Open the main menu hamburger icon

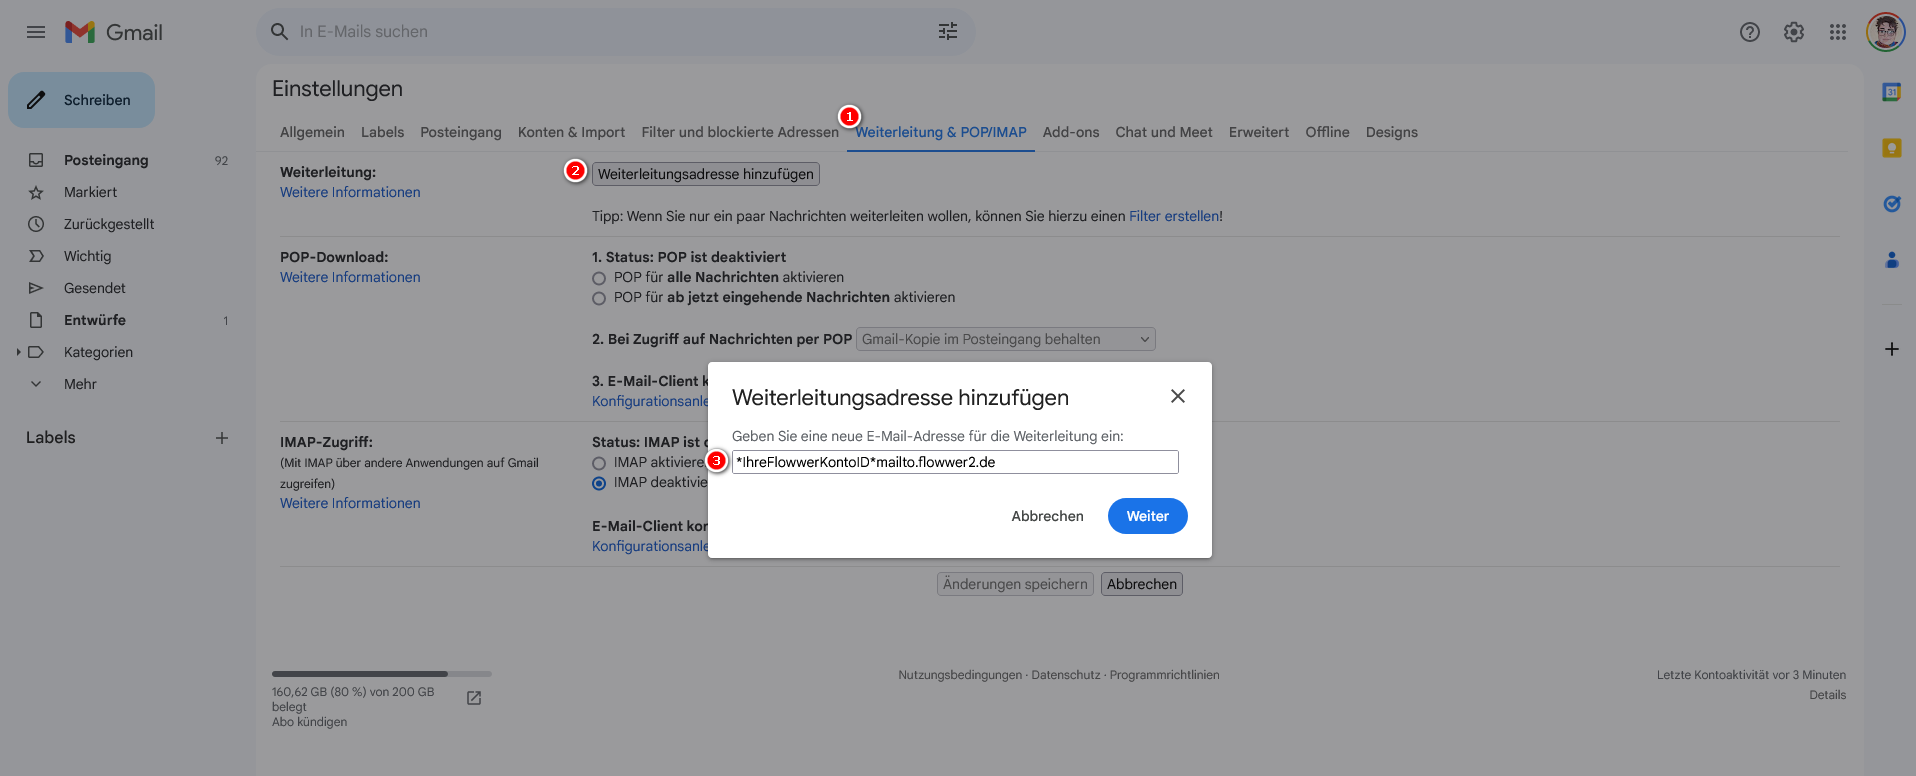pyautogui.click(x=36, y=32)
